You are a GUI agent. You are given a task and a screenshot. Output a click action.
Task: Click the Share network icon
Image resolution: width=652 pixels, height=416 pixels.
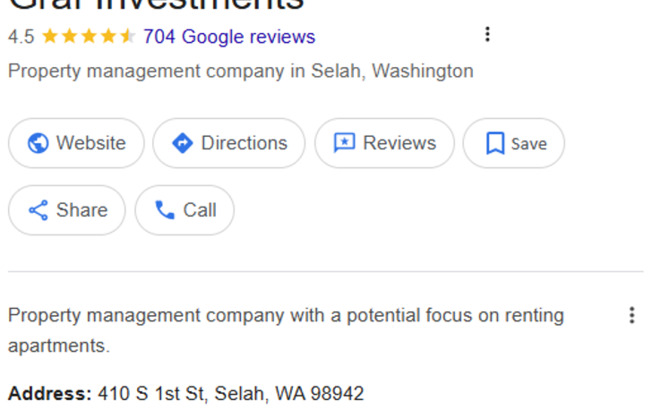[38, 210]
